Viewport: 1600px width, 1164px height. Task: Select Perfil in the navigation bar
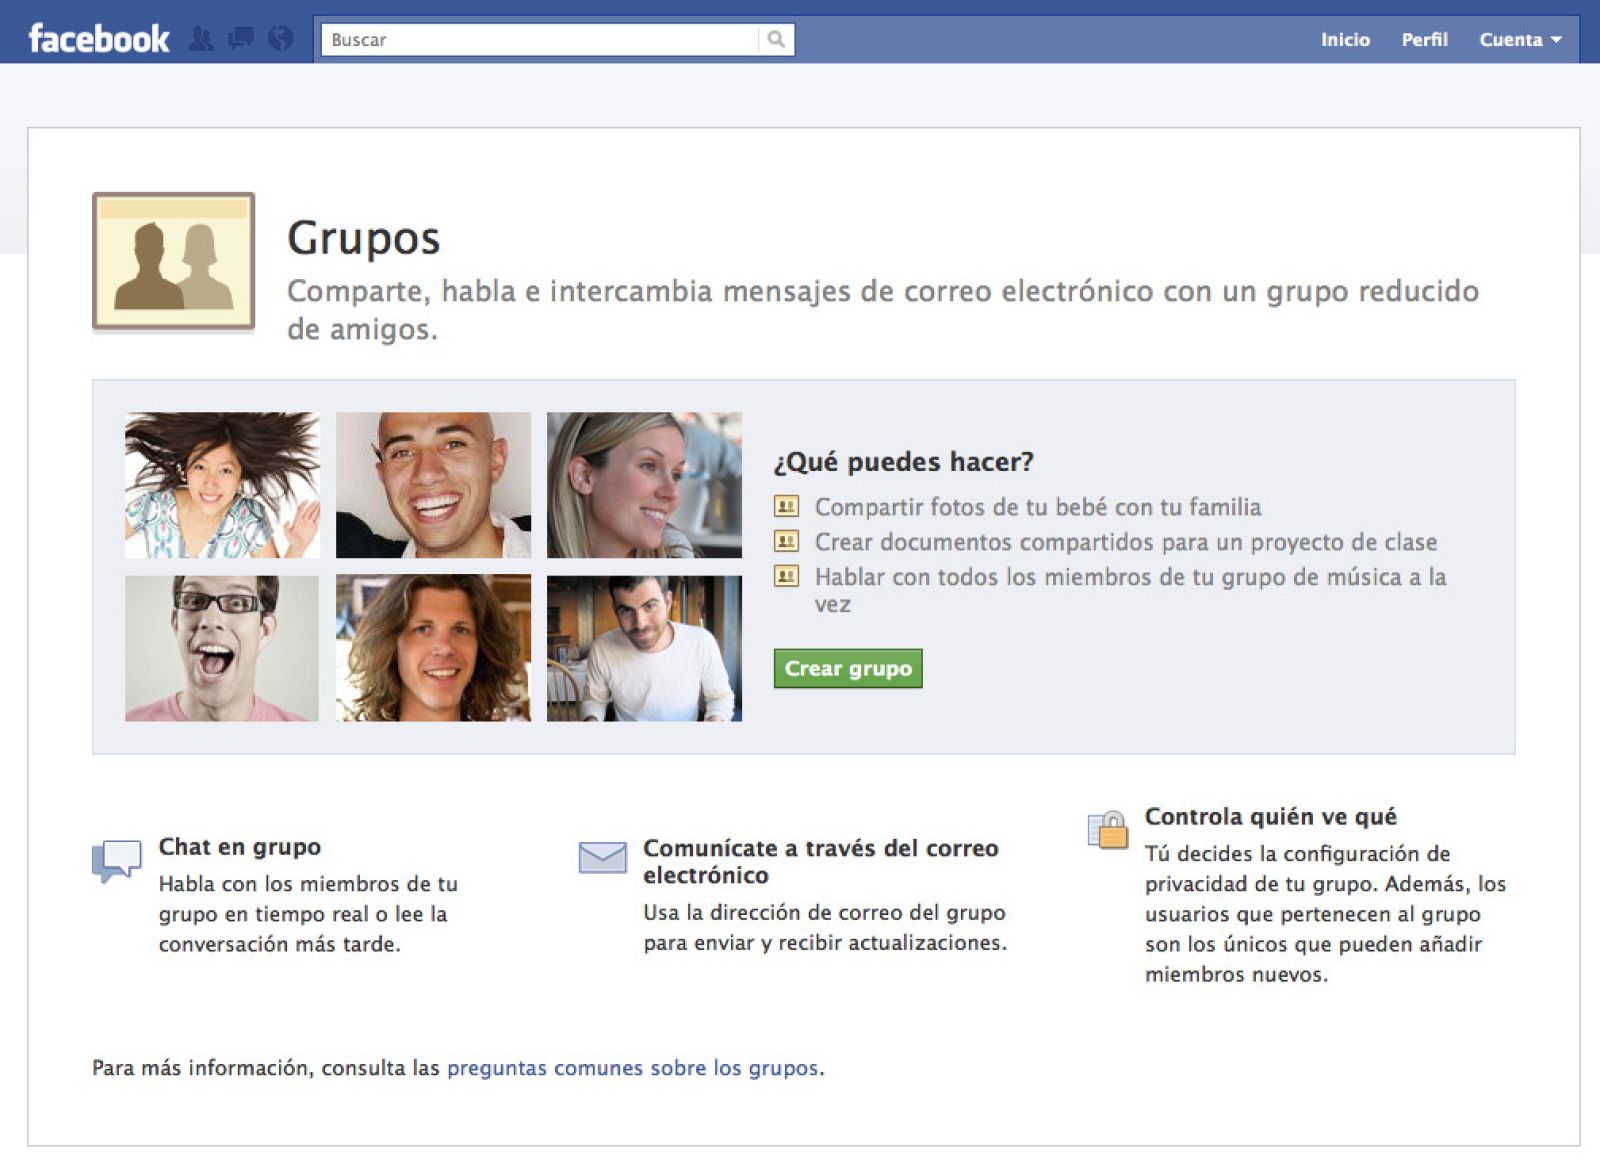click(1424, 40)
